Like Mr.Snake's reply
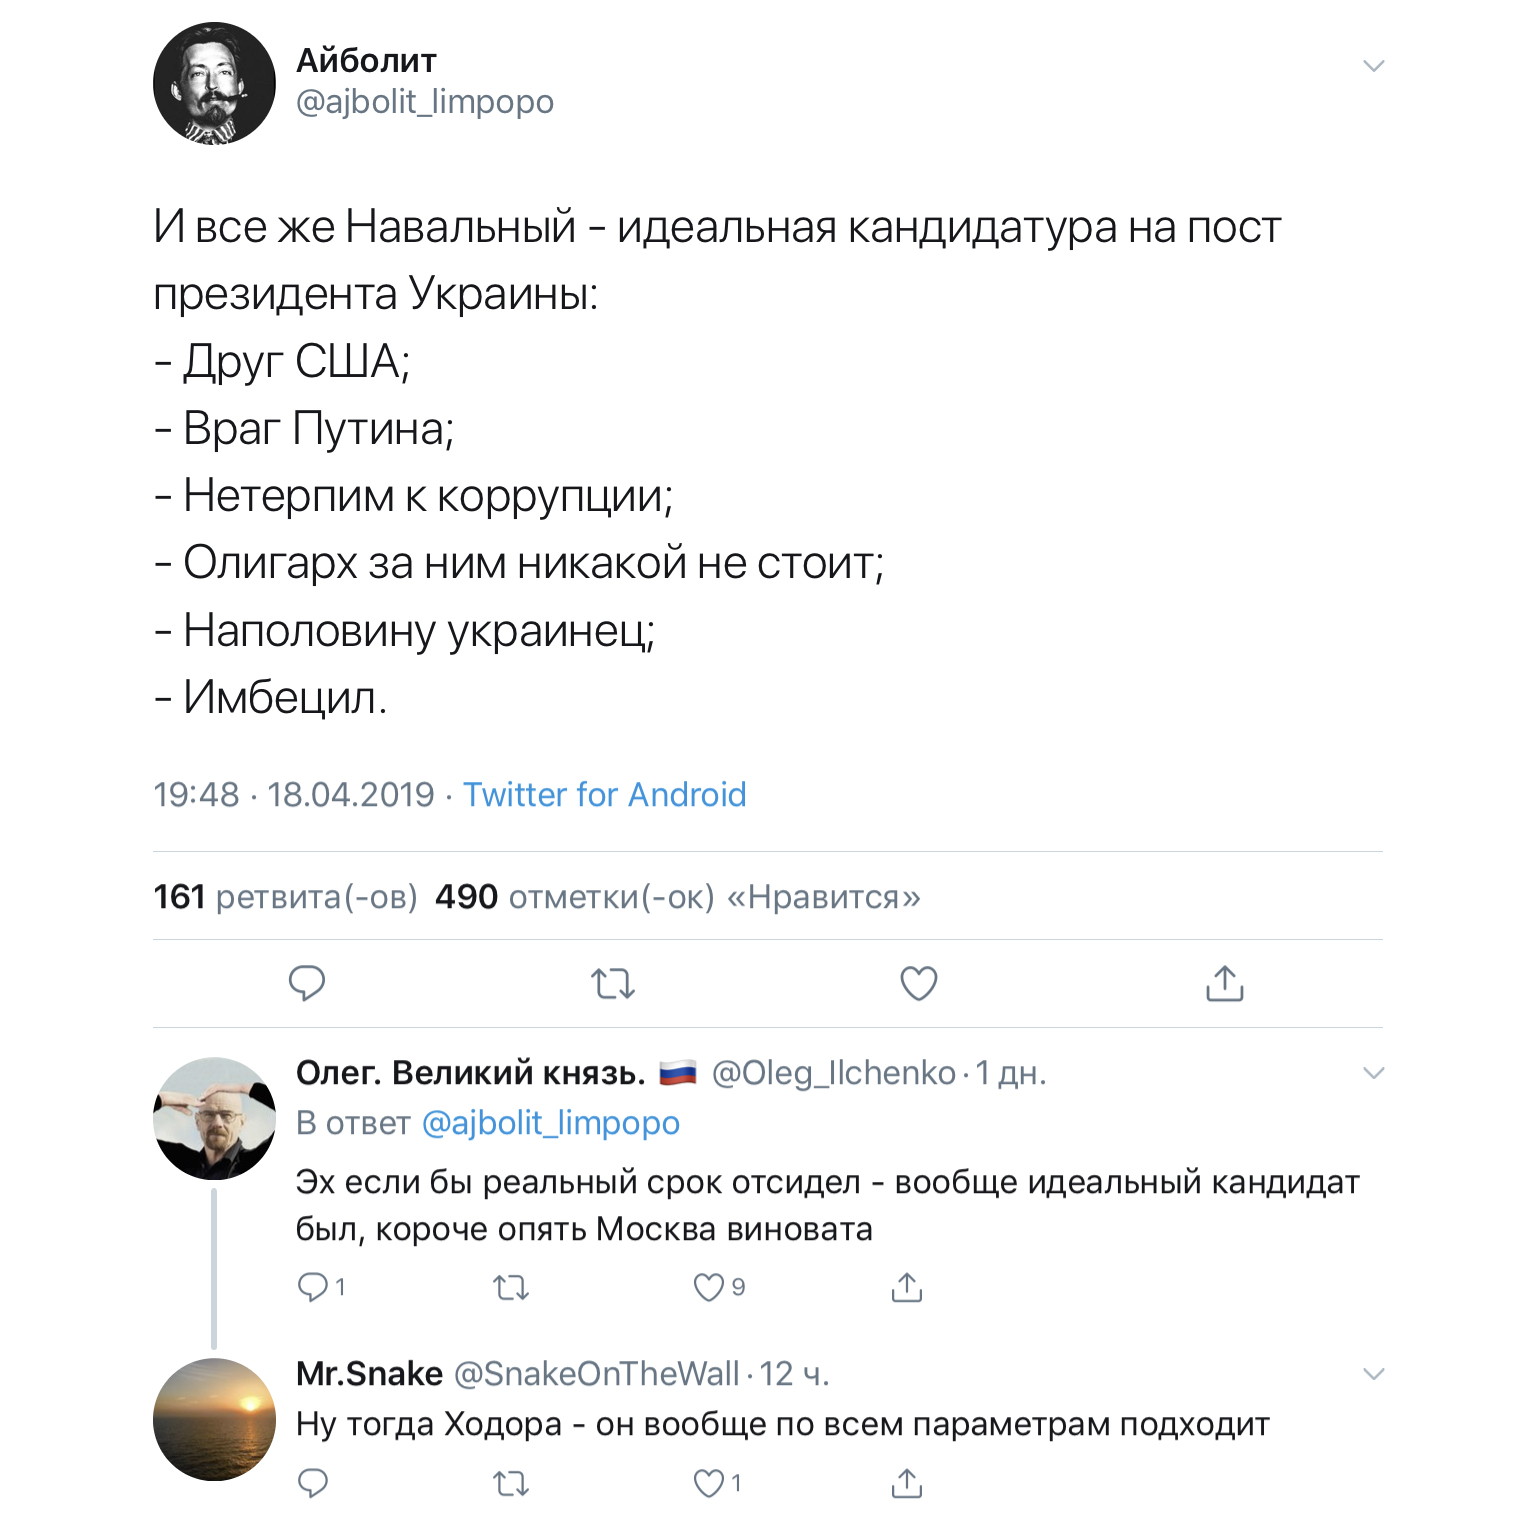 709,1483
